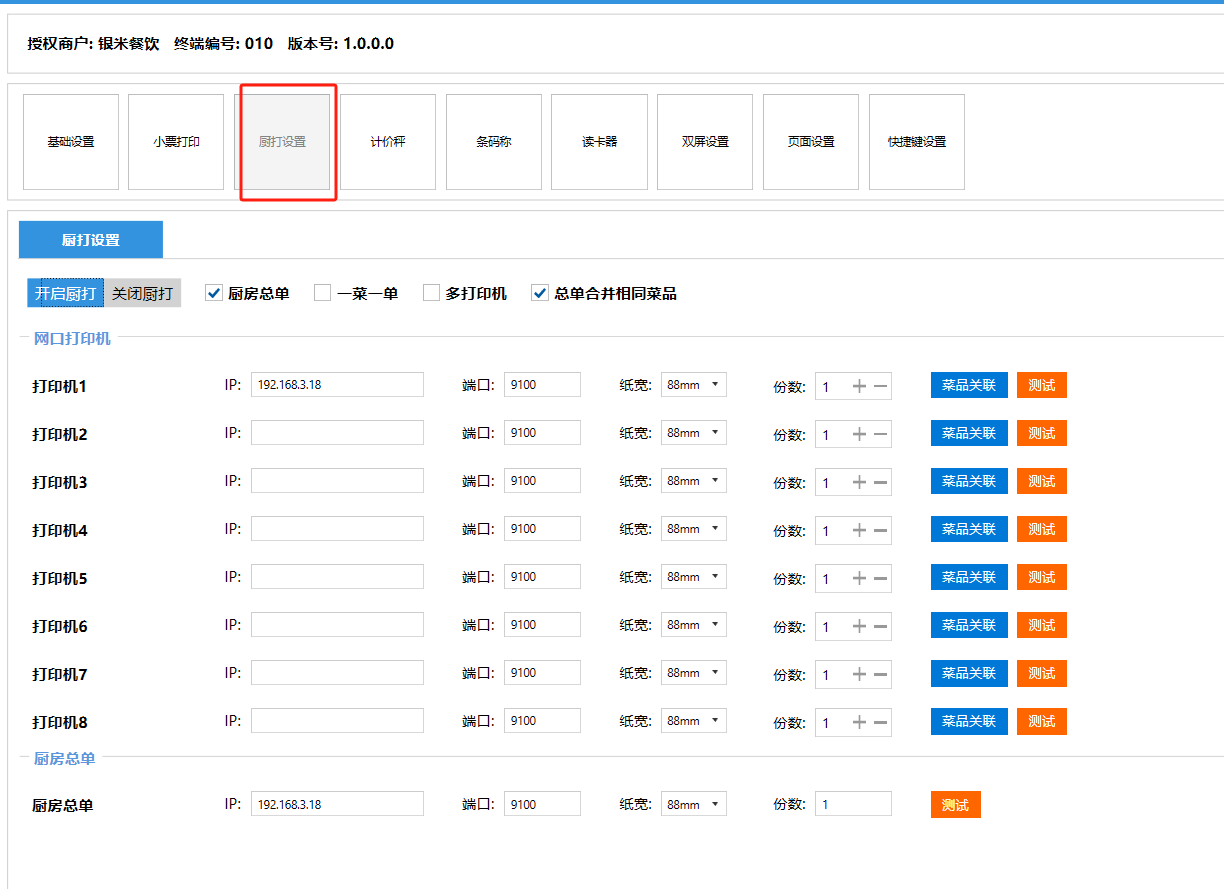Image resolution: width=1224 pixels, height=889 pixels.
Task: Click plus icon for 打印机1 copies
Action: [859, 386]
